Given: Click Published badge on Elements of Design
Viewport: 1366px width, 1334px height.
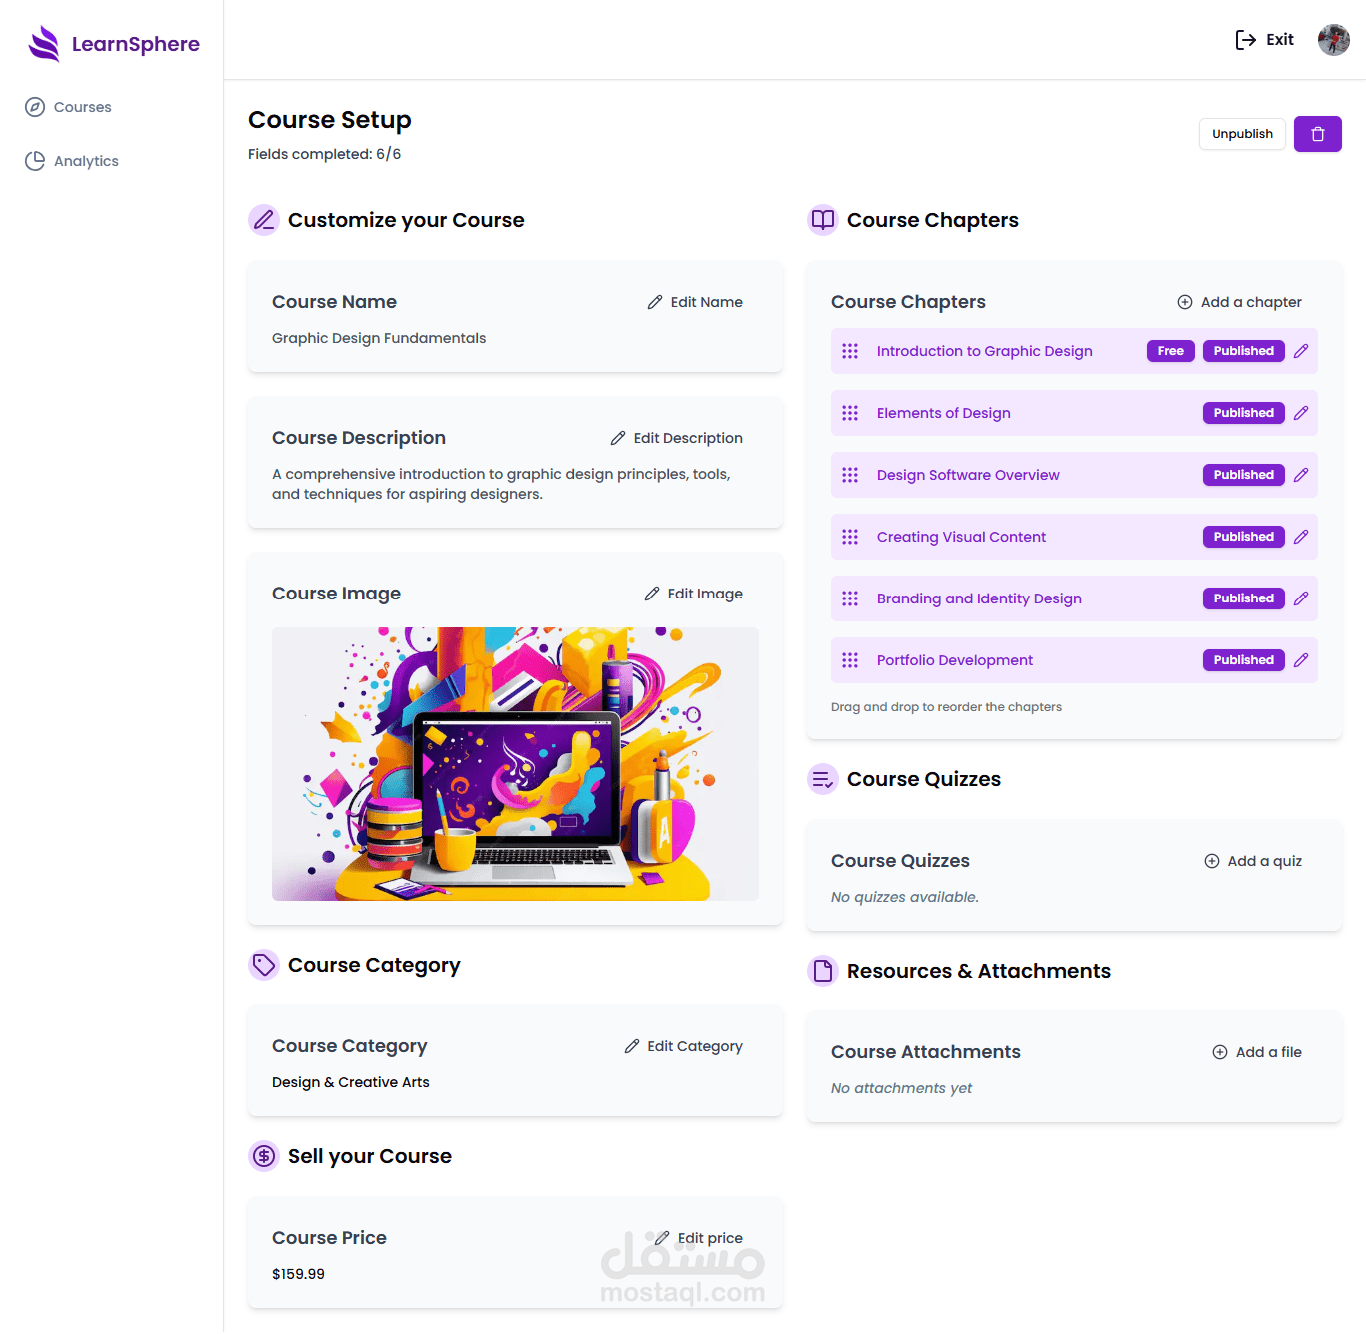Looking at the screenshot, I should click(1243, 413).
